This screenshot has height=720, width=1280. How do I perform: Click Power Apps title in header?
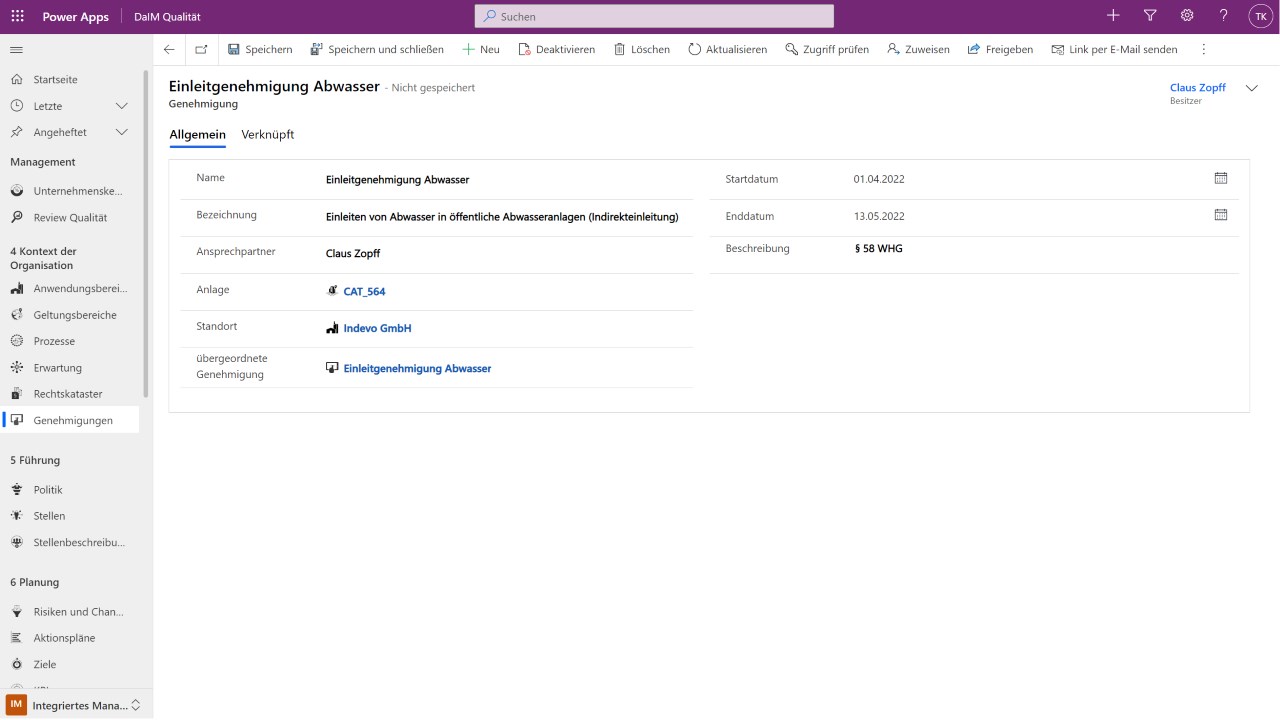click(x=76, y=17)
